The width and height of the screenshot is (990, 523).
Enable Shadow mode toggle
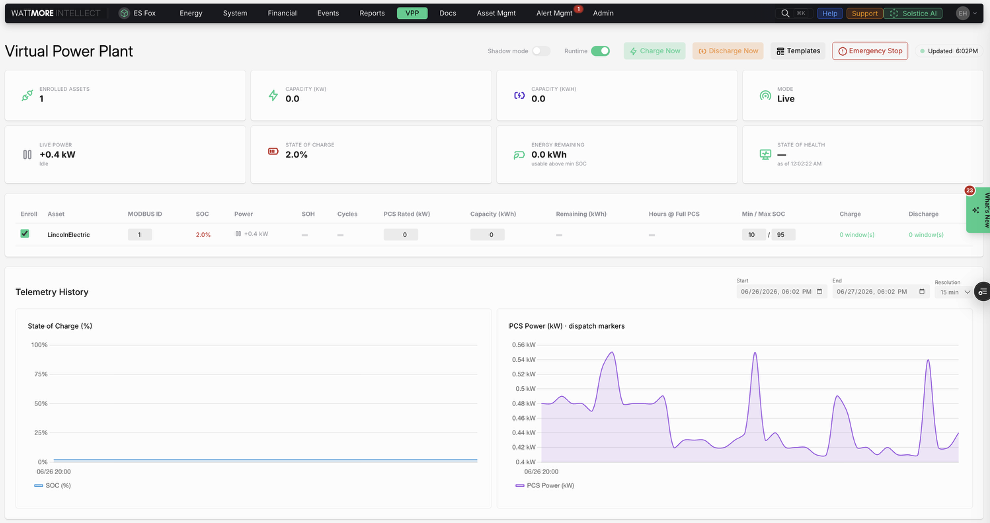(x=540, y=51)
